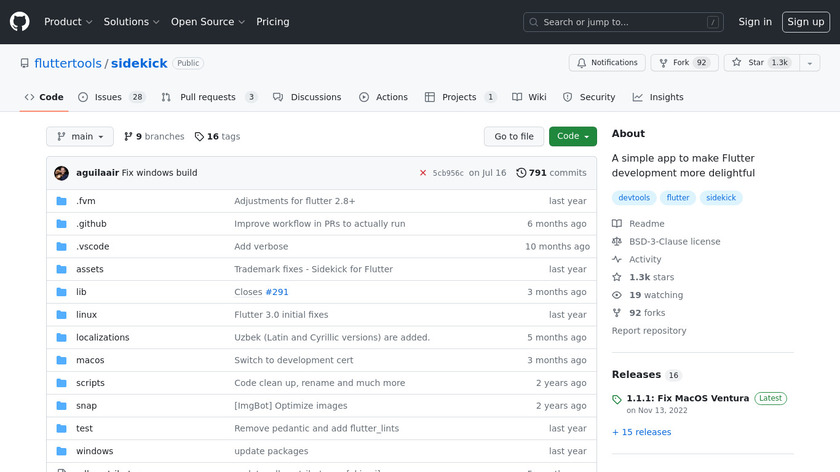Open the Activity link in About
The width and height of the screenshot is (840, 472).
click(644, 259)
